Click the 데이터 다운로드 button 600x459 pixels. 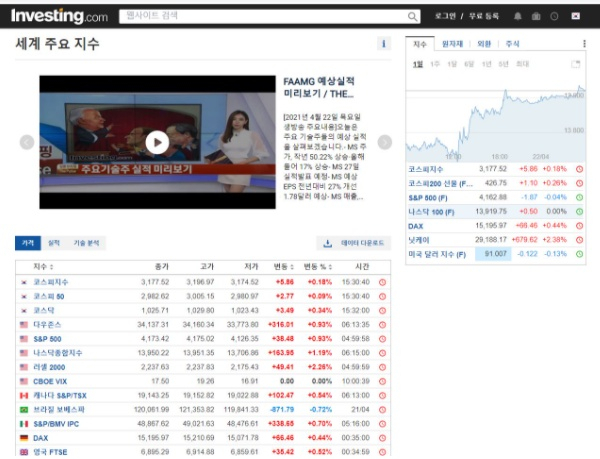tap(354, 243)
